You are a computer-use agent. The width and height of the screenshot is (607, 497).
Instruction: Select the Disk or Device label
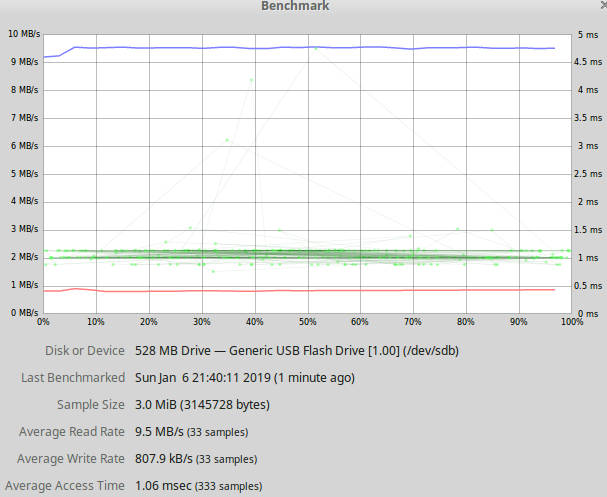click(85, 351)
